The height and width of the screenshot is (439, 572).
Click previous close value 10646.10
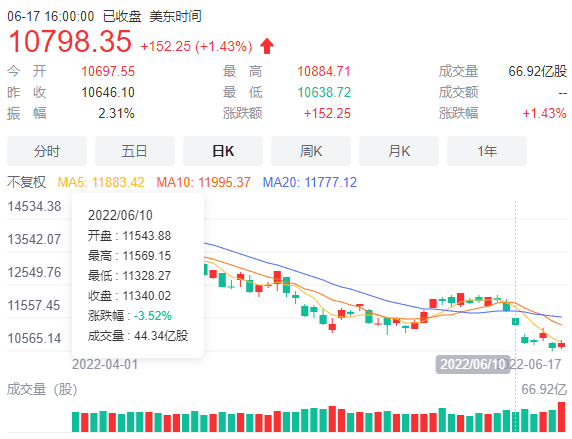[108, 92]
